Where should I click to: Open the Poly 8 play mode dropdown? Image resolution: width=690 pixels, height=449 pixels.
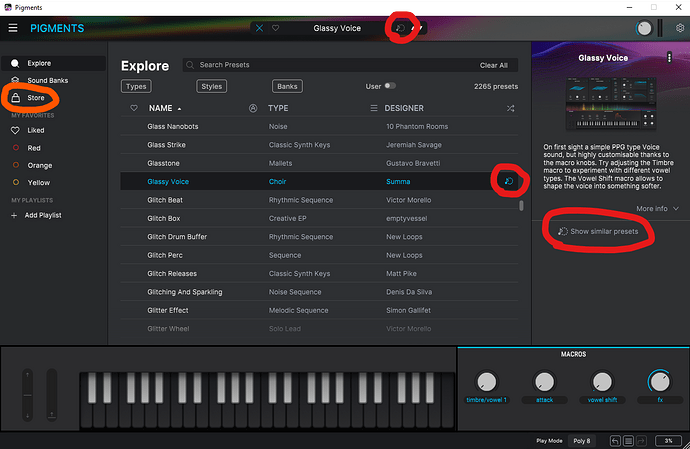582,441
